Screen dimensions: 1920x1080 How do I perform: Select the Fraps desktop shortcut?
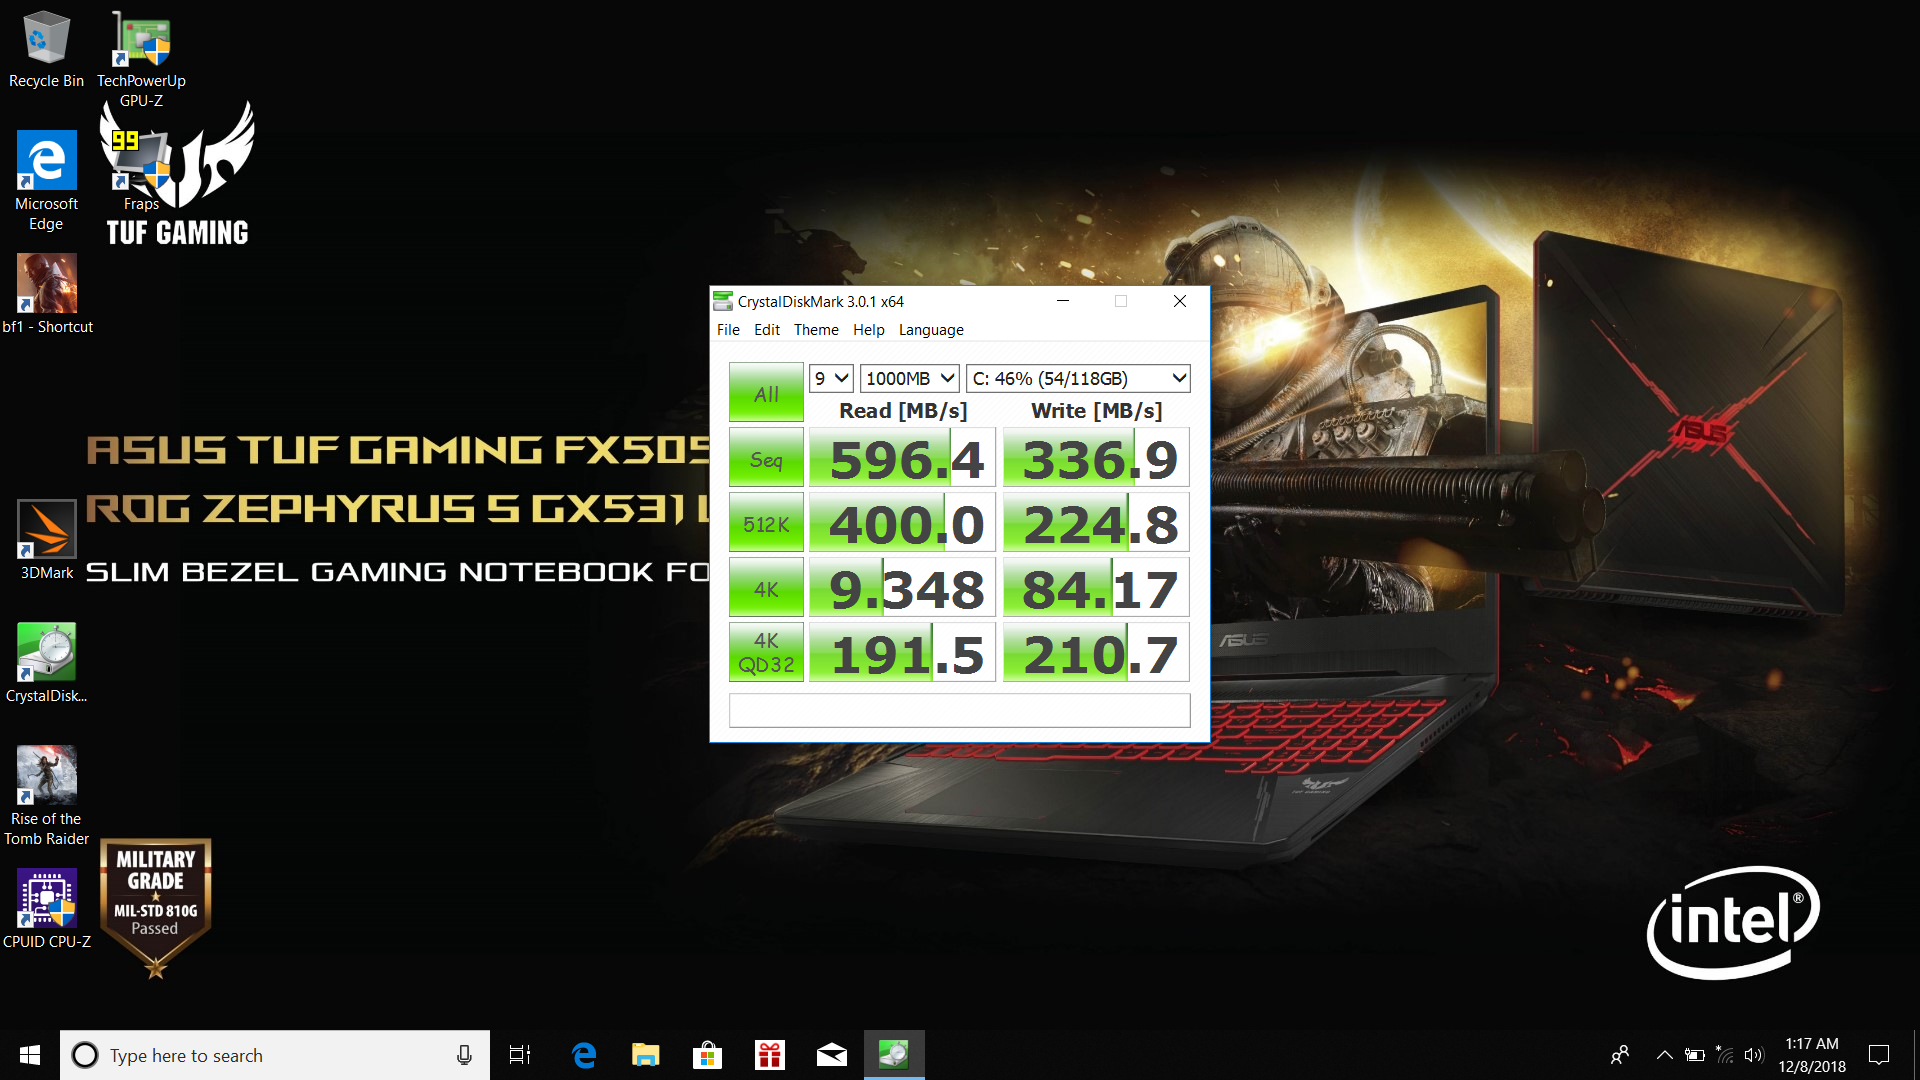[141, 171]
